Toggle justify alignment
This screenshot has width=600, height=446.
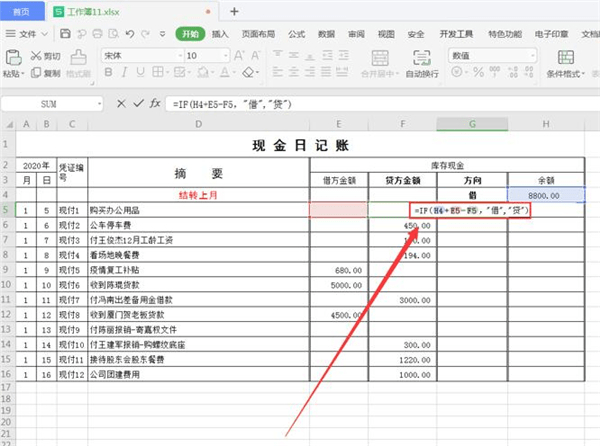click(326, 72)
